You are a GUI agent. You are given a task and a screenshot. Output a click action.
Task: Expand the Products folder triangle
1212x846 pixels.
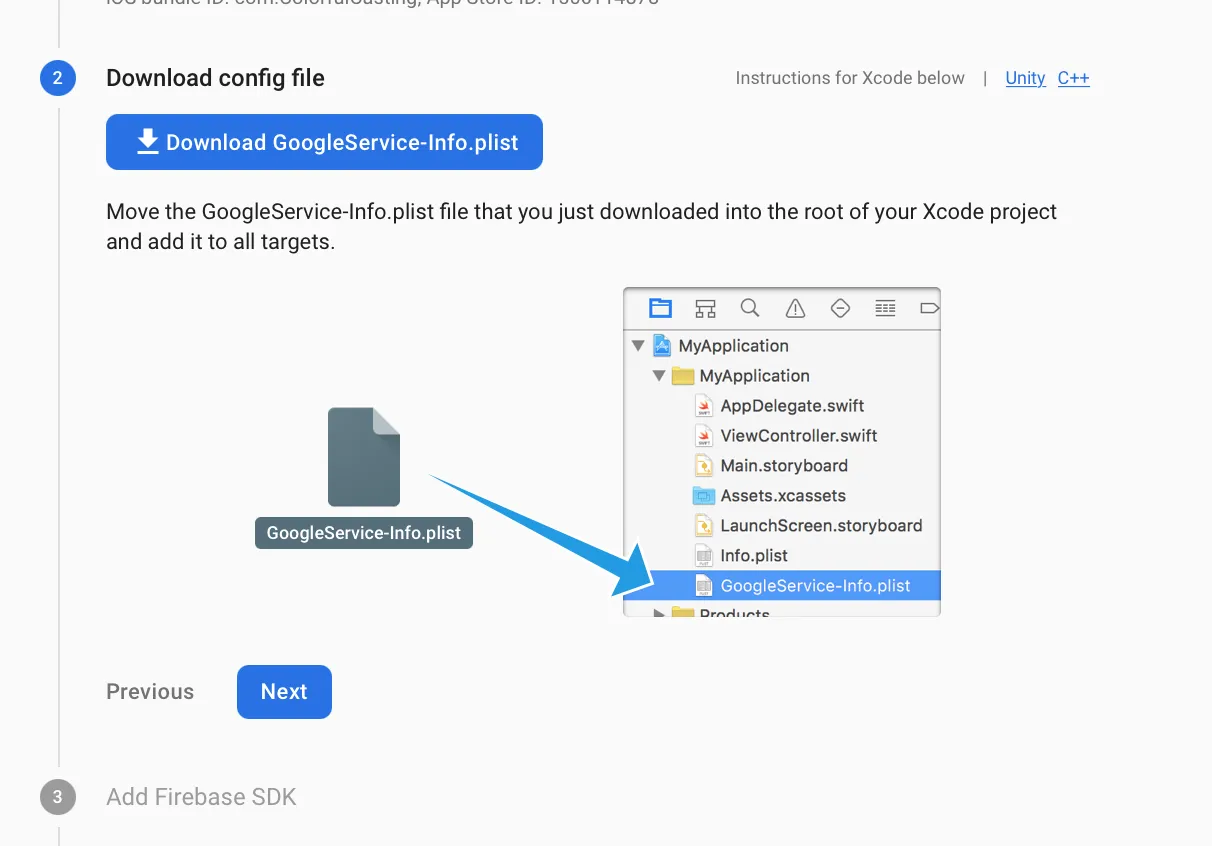659,613
